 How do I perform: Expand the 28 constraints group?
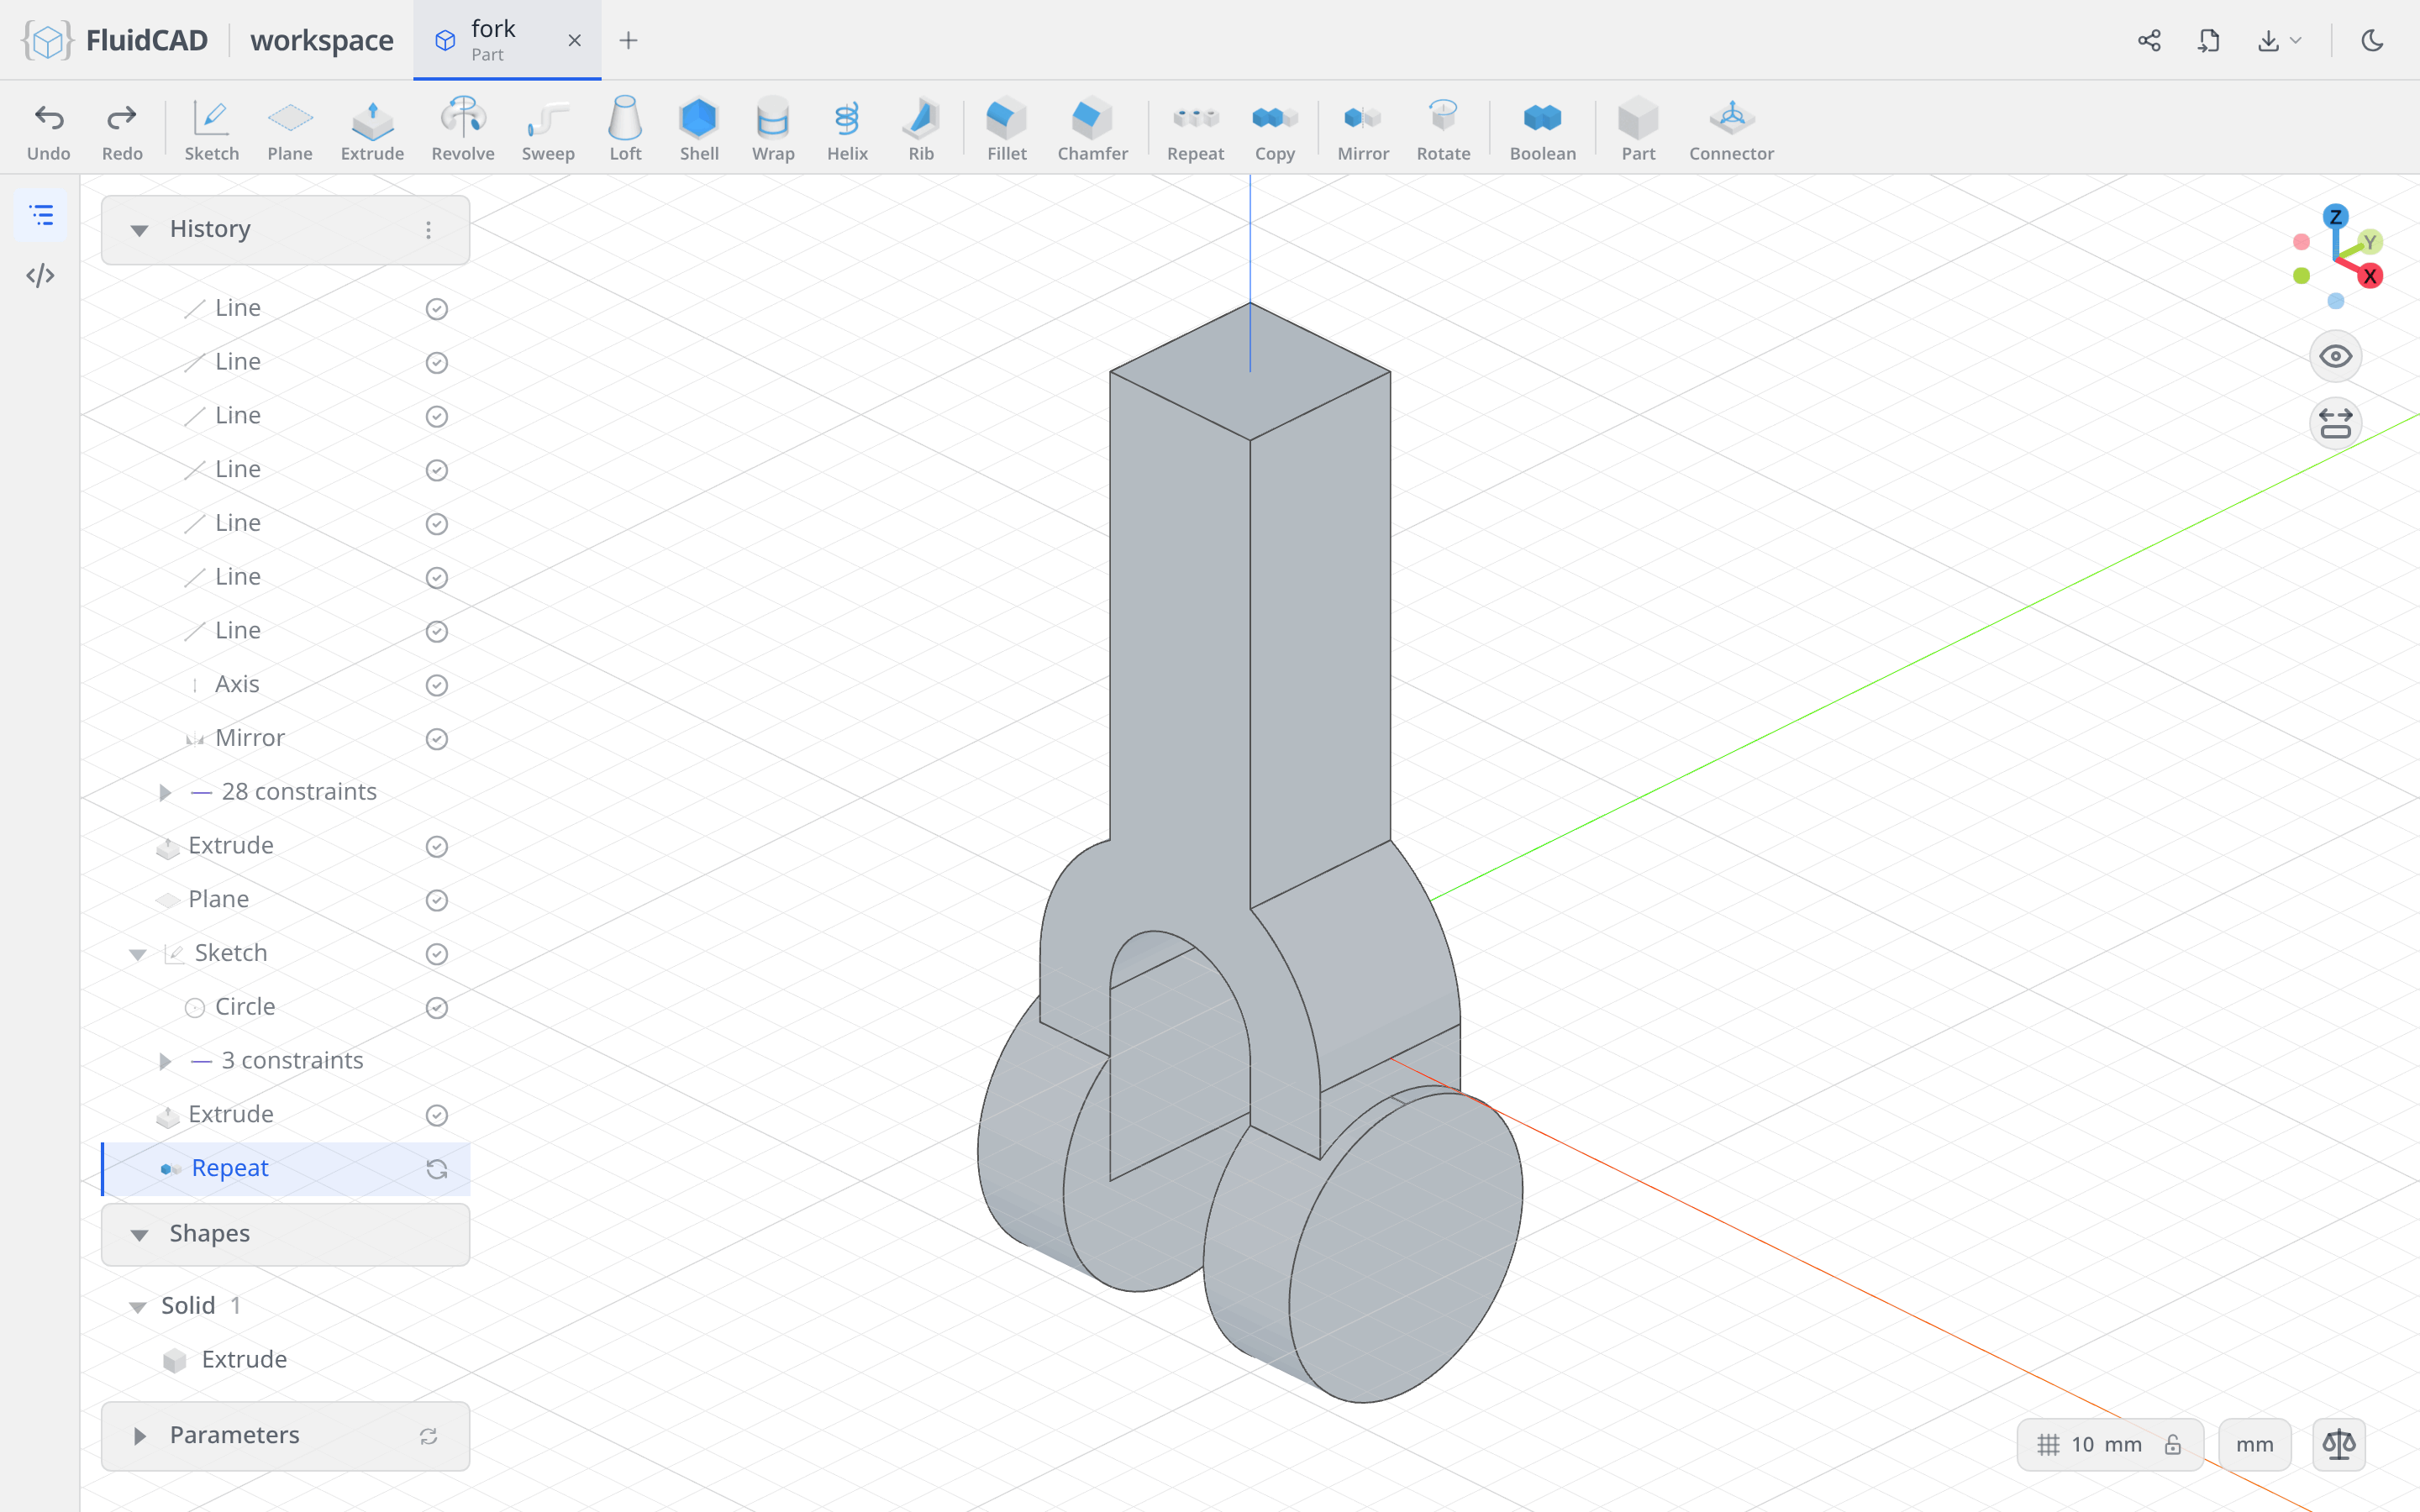click(x=165, y=792)
